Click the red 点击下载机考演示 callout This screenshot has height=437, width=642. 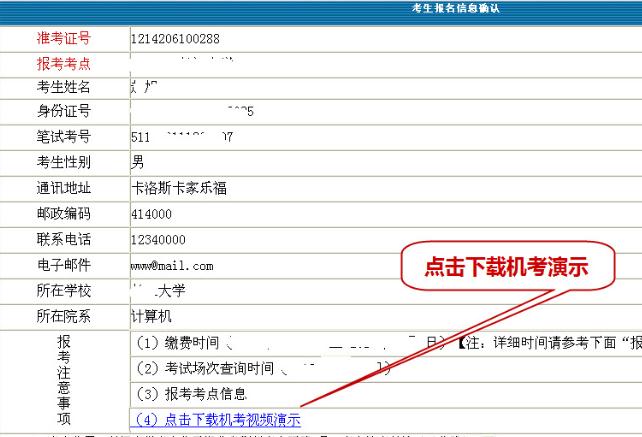click(505, 267)
